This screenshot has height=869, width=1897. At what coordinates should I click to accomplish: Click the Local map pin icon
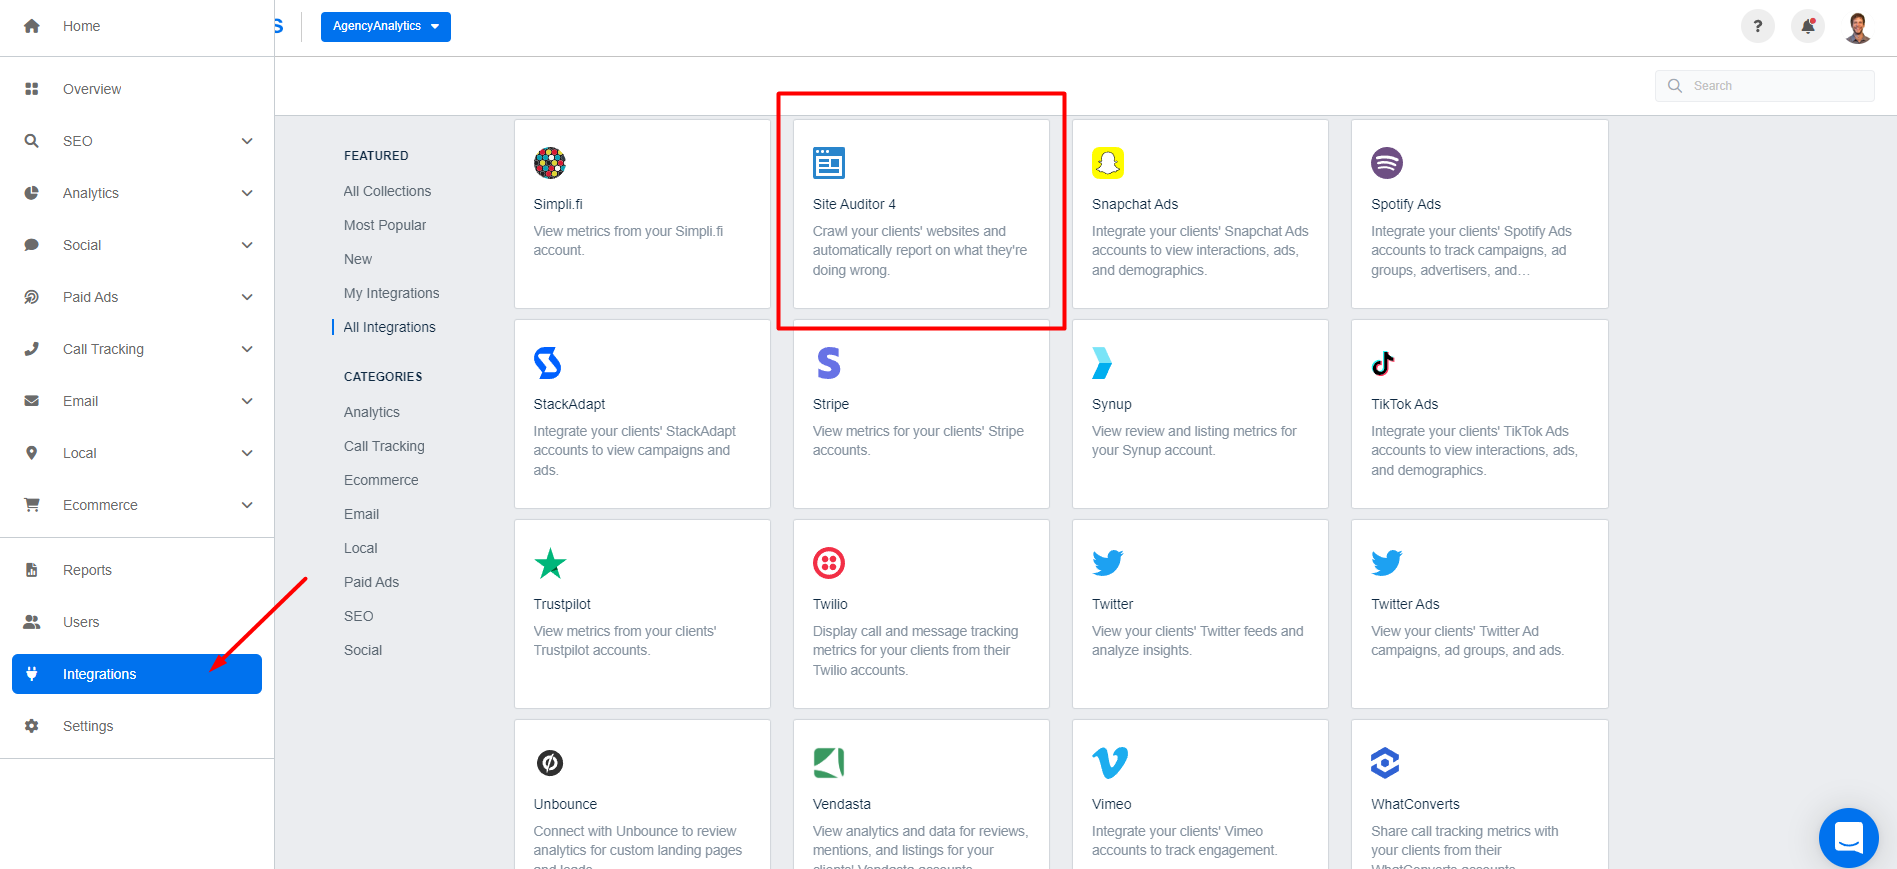[32, 453]
